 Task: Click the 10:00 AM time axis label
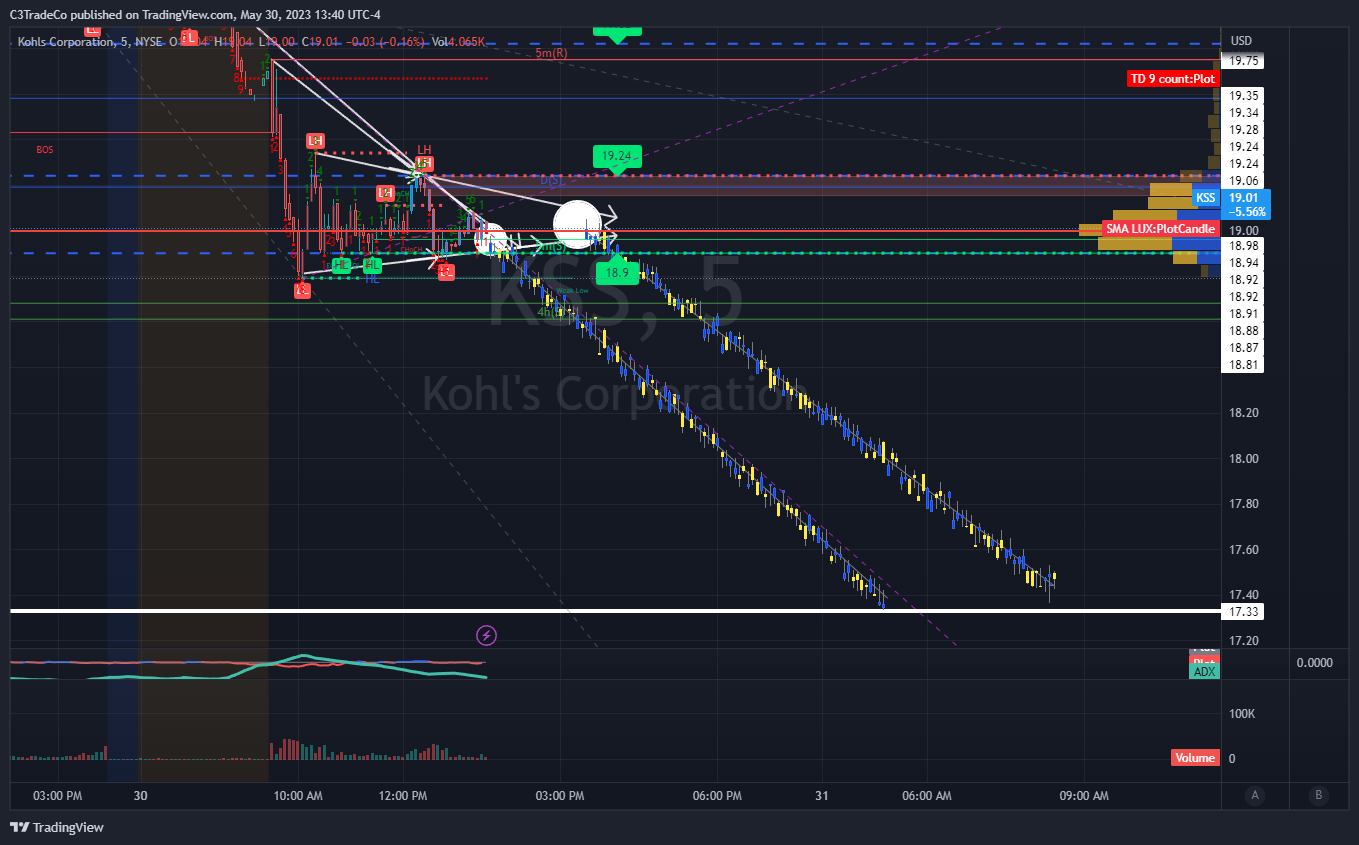coord(297,796)
